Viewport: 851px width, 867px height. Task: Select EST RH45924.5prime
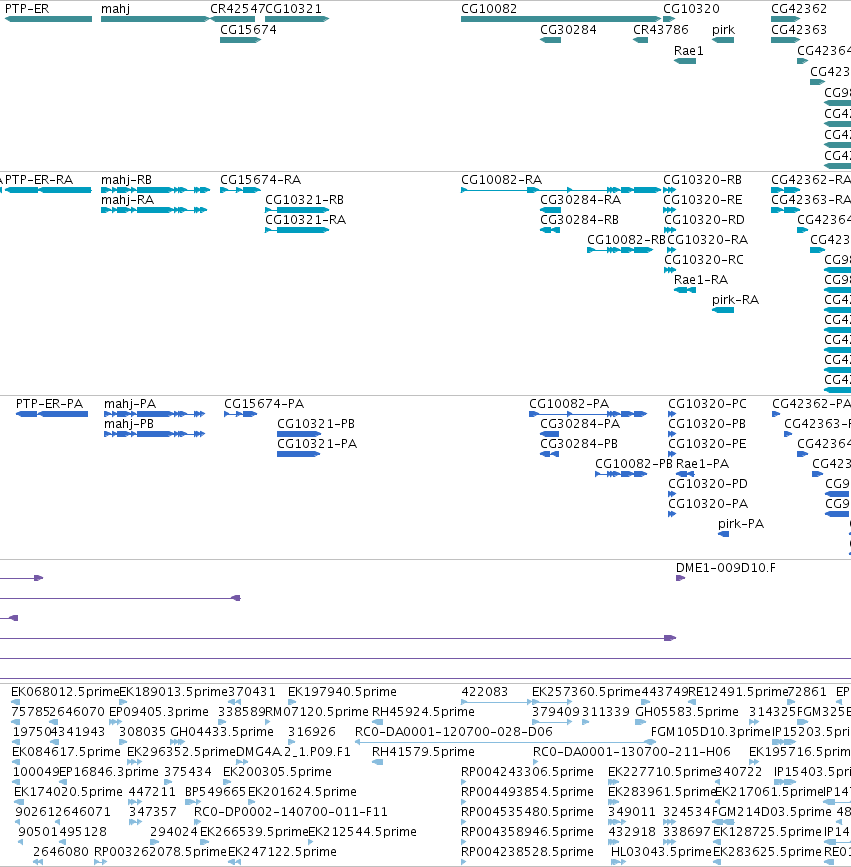coord(424,712)
